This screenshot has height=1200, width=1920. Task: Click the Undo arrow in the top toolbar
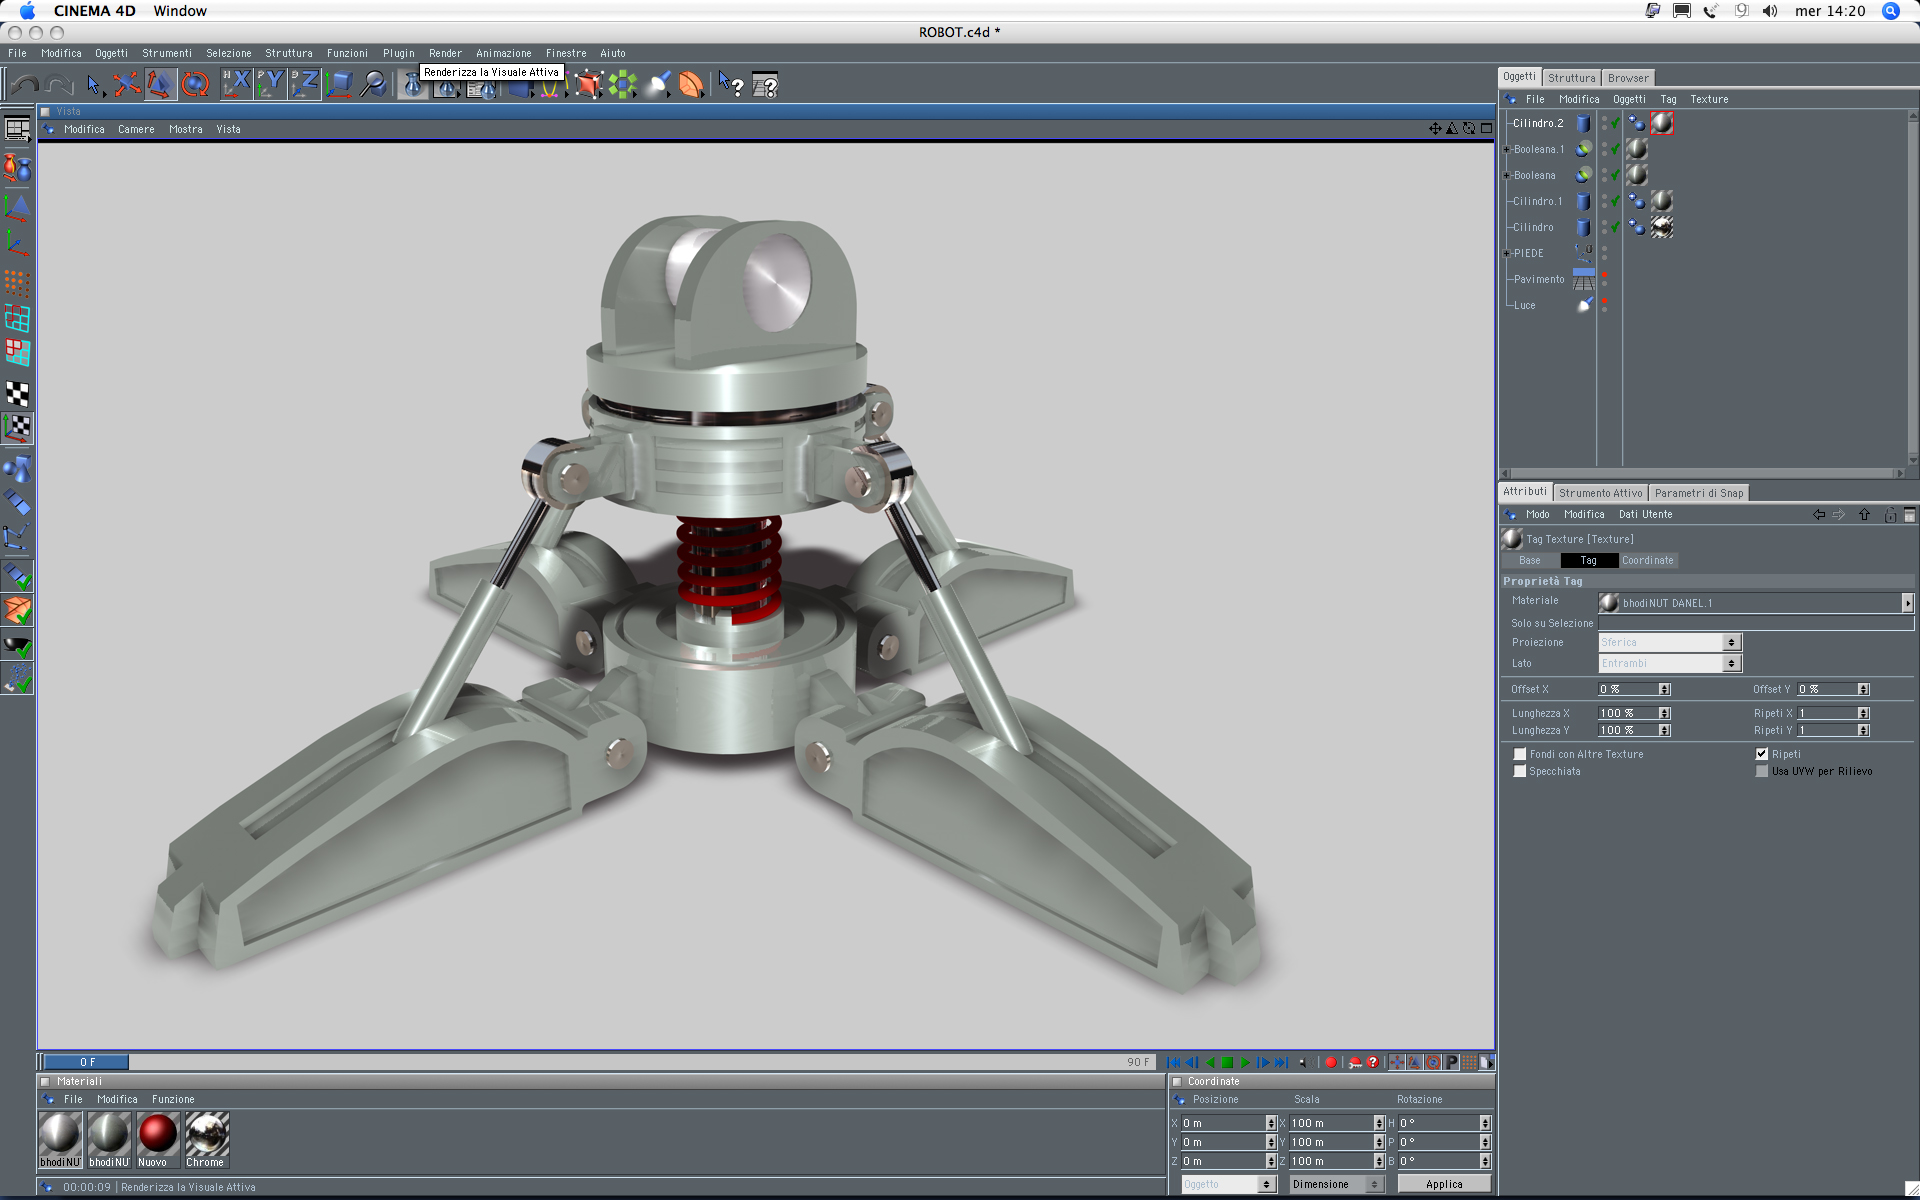tap(25, 85)
